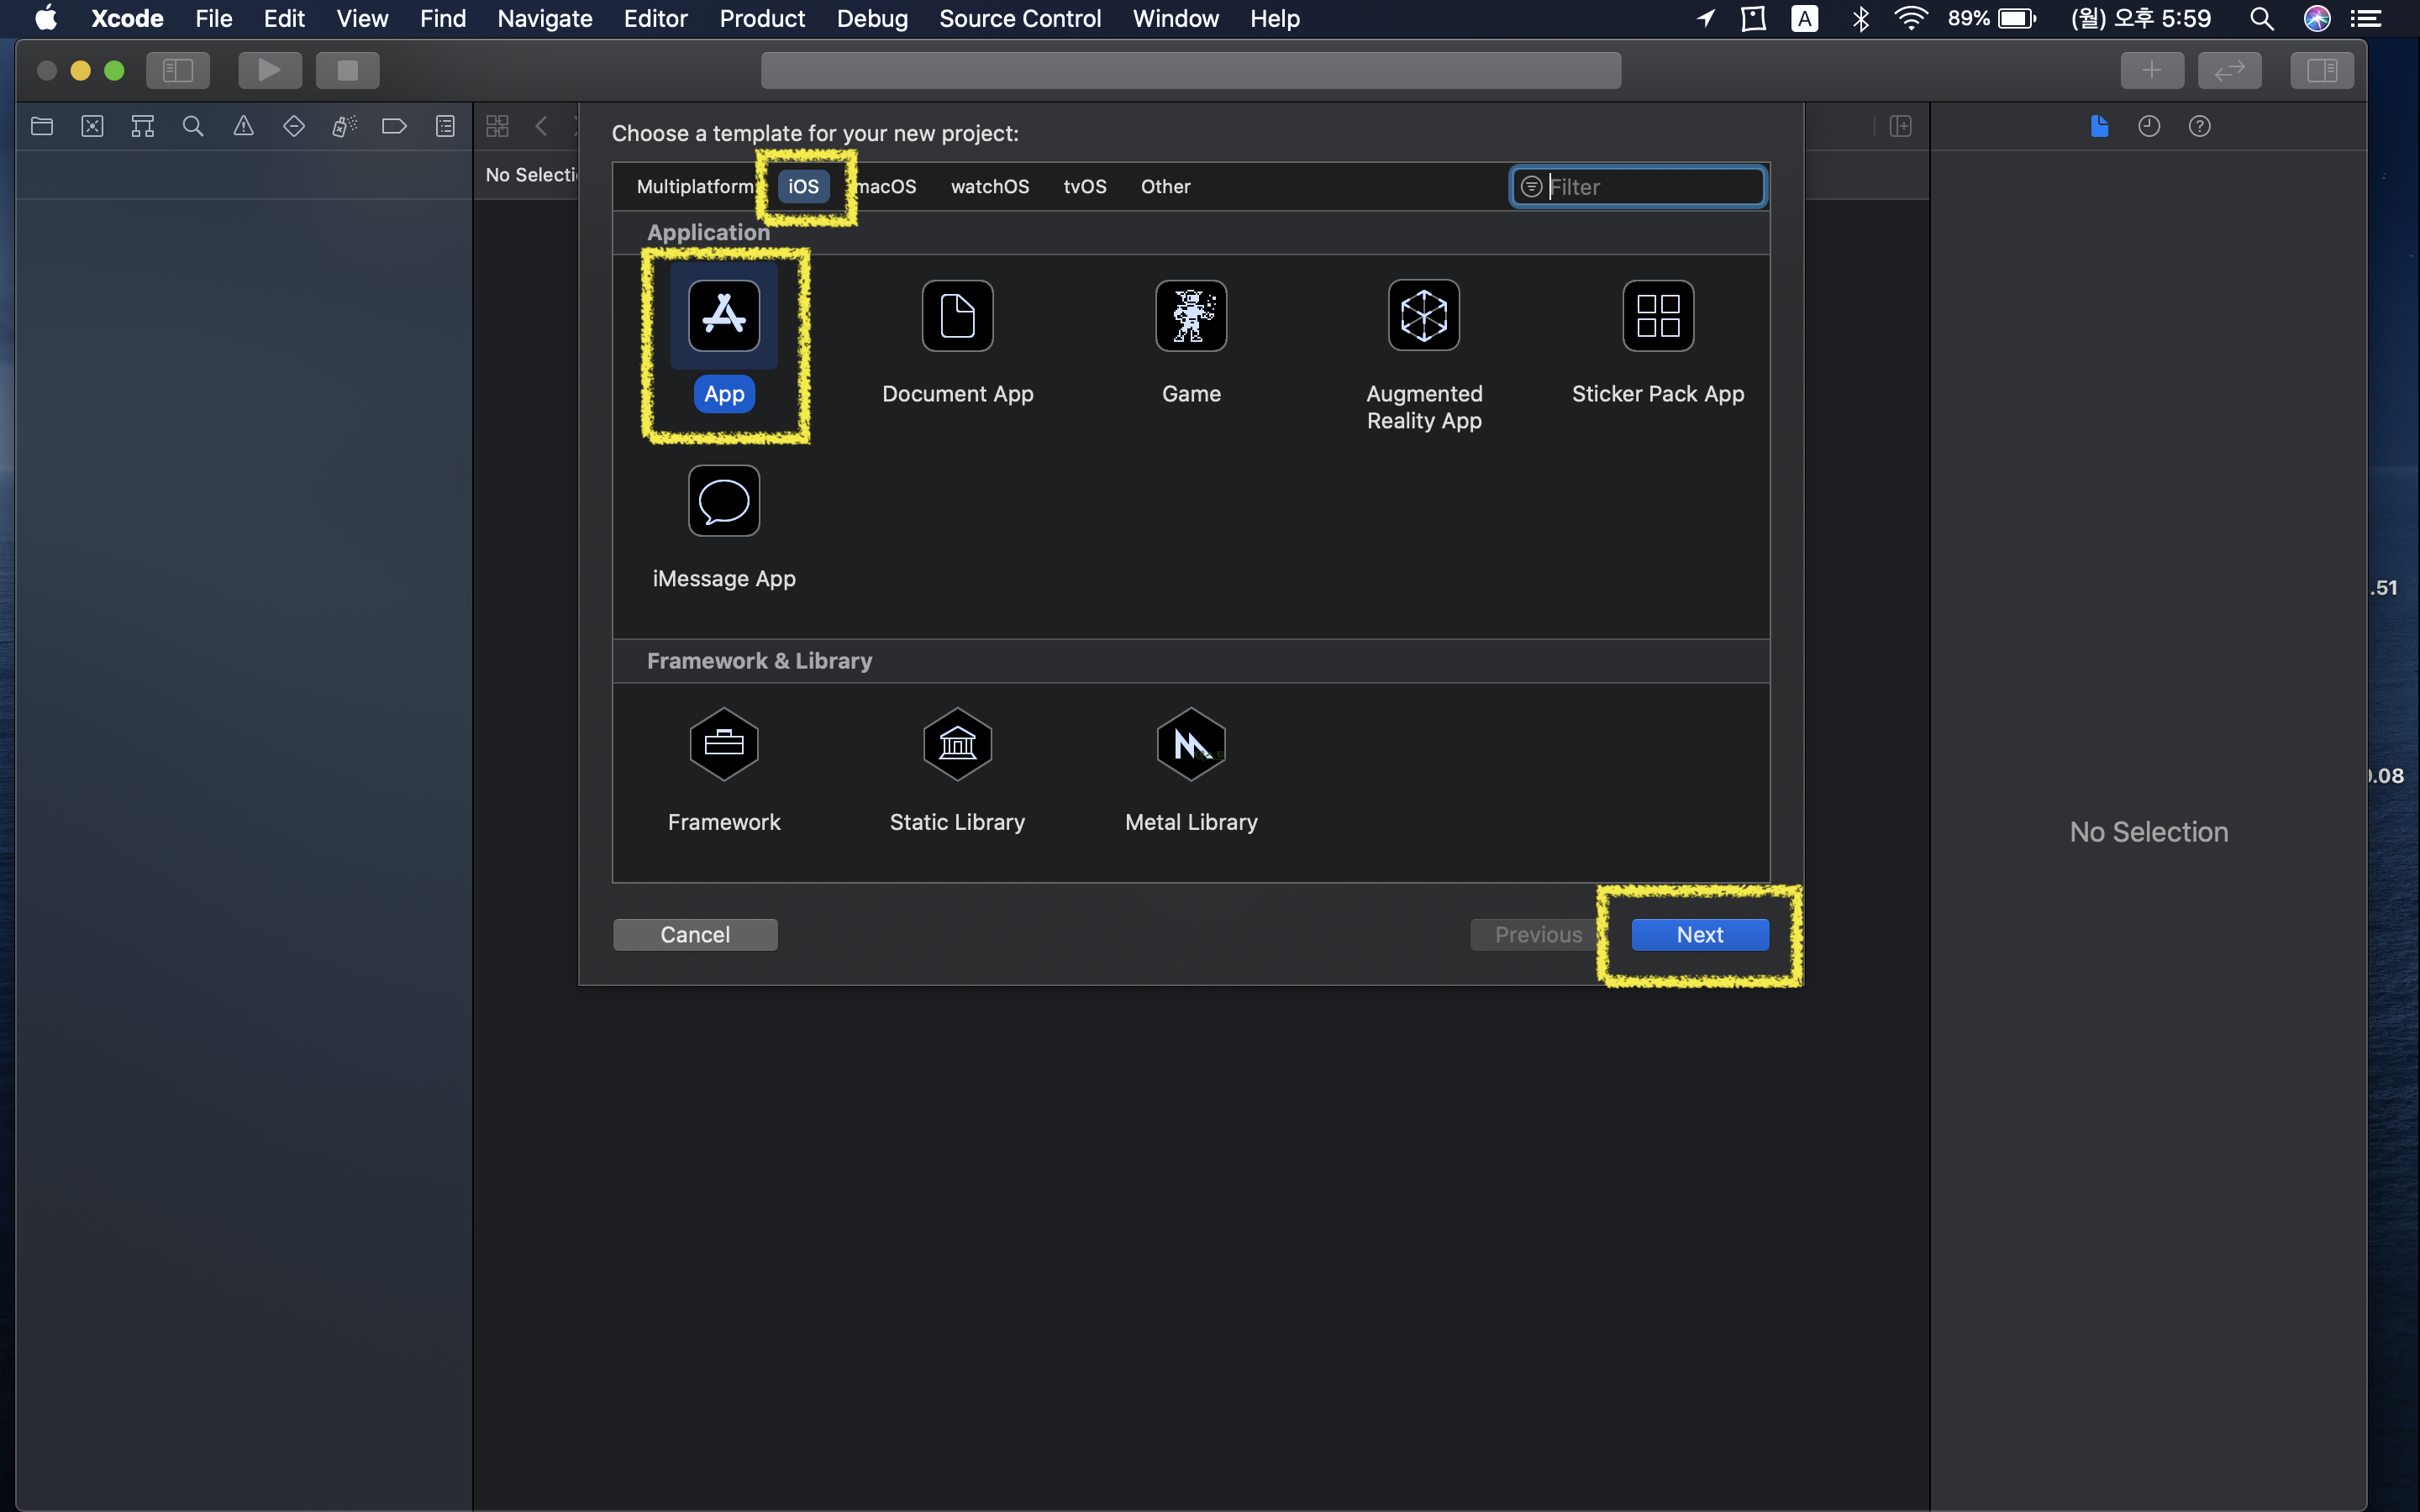Open the Issue navigator warning icon
Screen dimensions: 2420x1512
(243, 127)
